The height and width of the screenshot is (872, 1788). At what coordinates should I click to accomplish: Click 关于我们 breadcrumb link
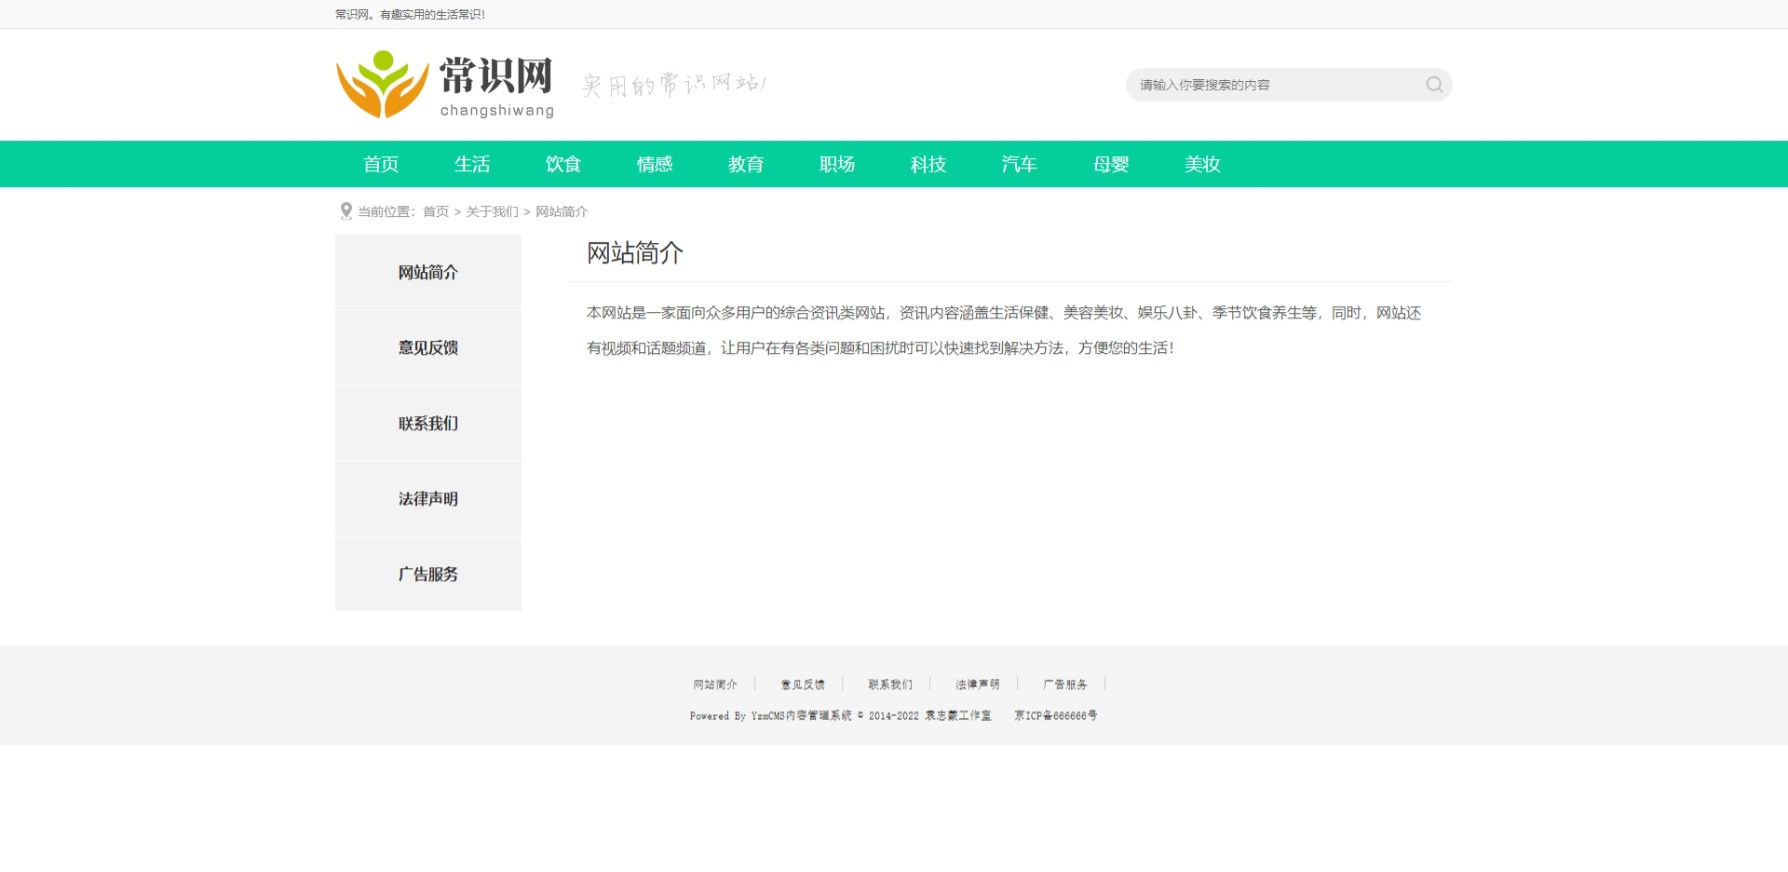point(492,212)
